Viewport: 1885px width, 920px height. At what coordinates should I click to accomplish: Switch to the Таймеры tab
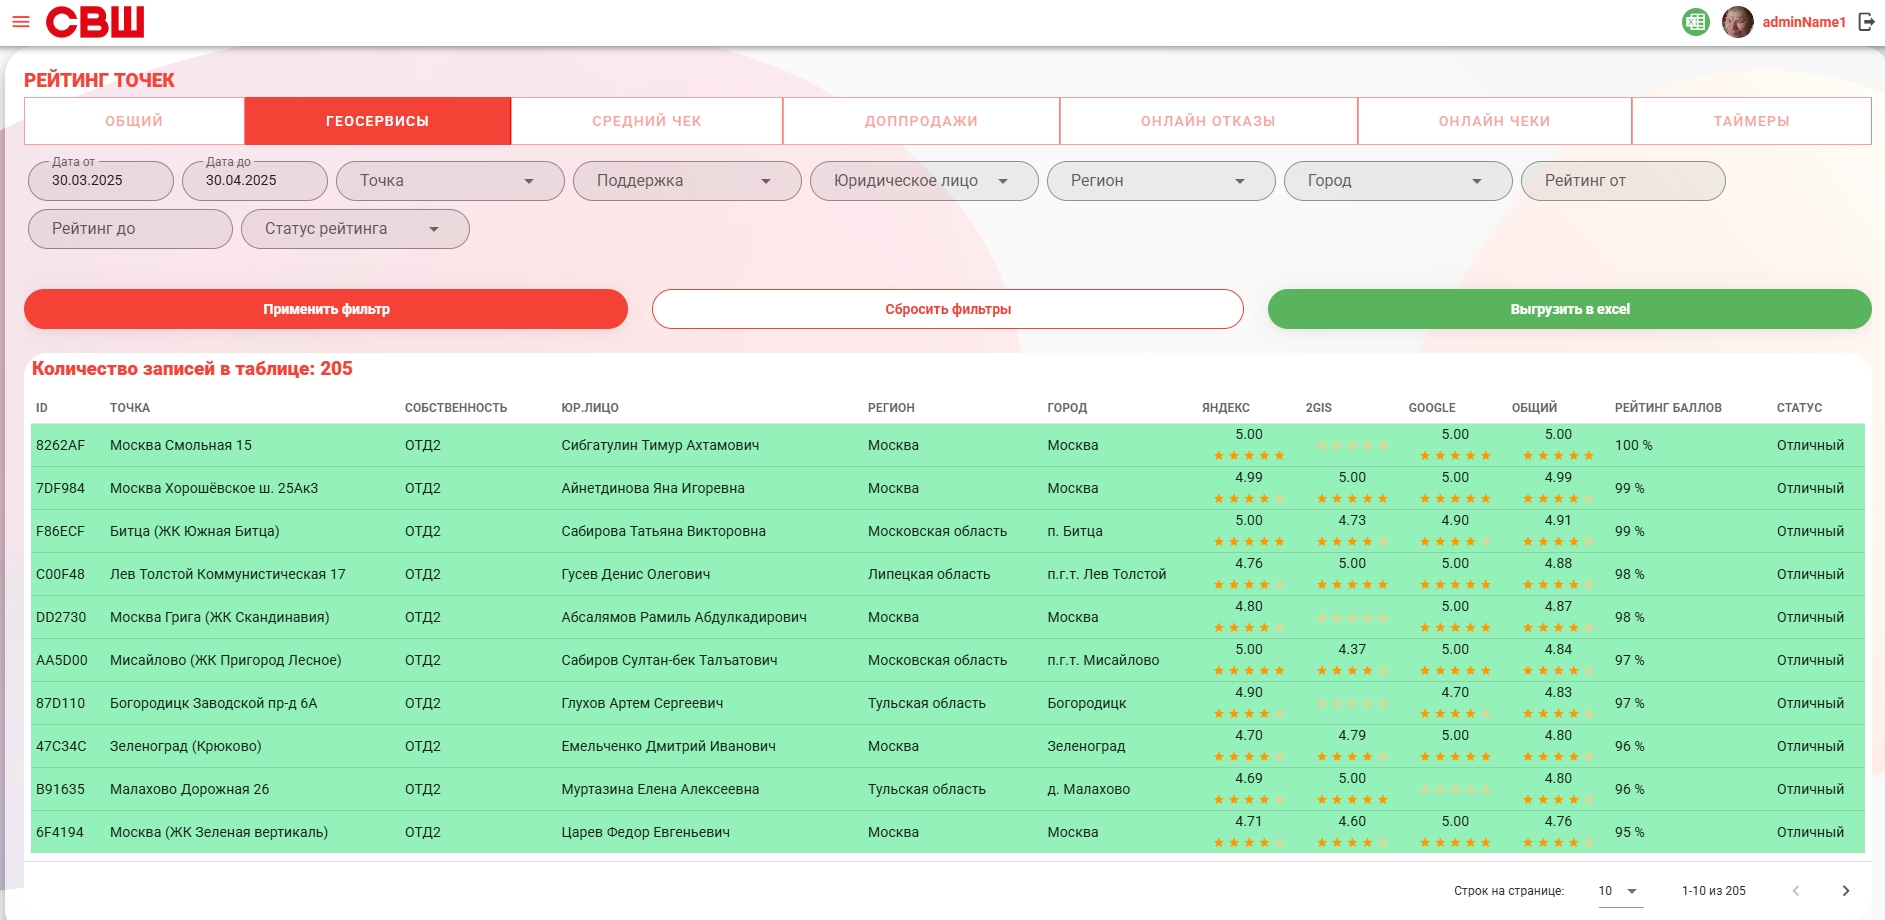click(x=1751, y=121)
